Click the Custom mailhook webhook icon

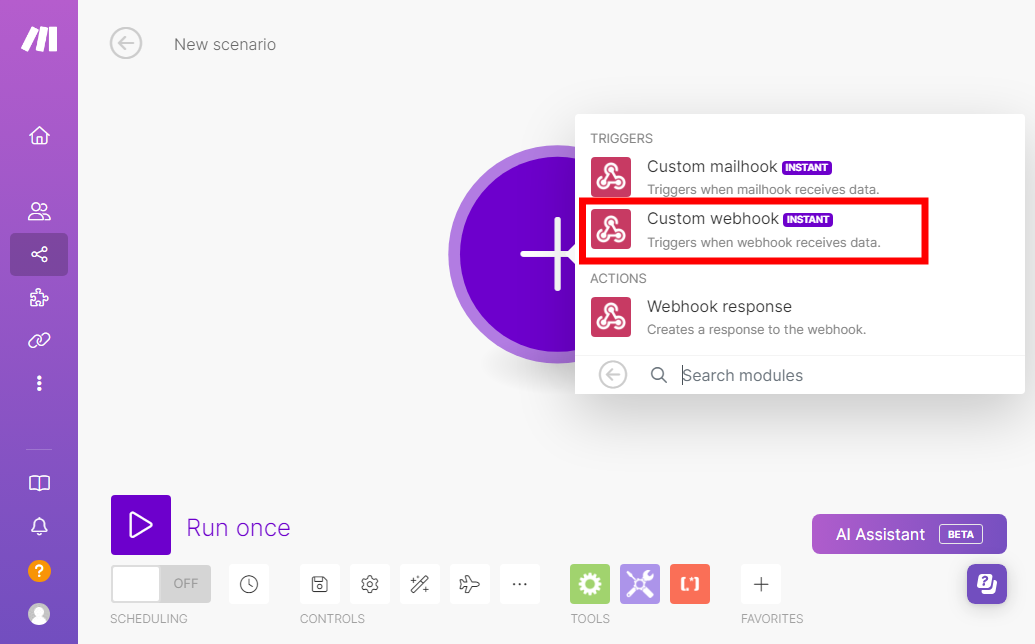pos(611,177)
